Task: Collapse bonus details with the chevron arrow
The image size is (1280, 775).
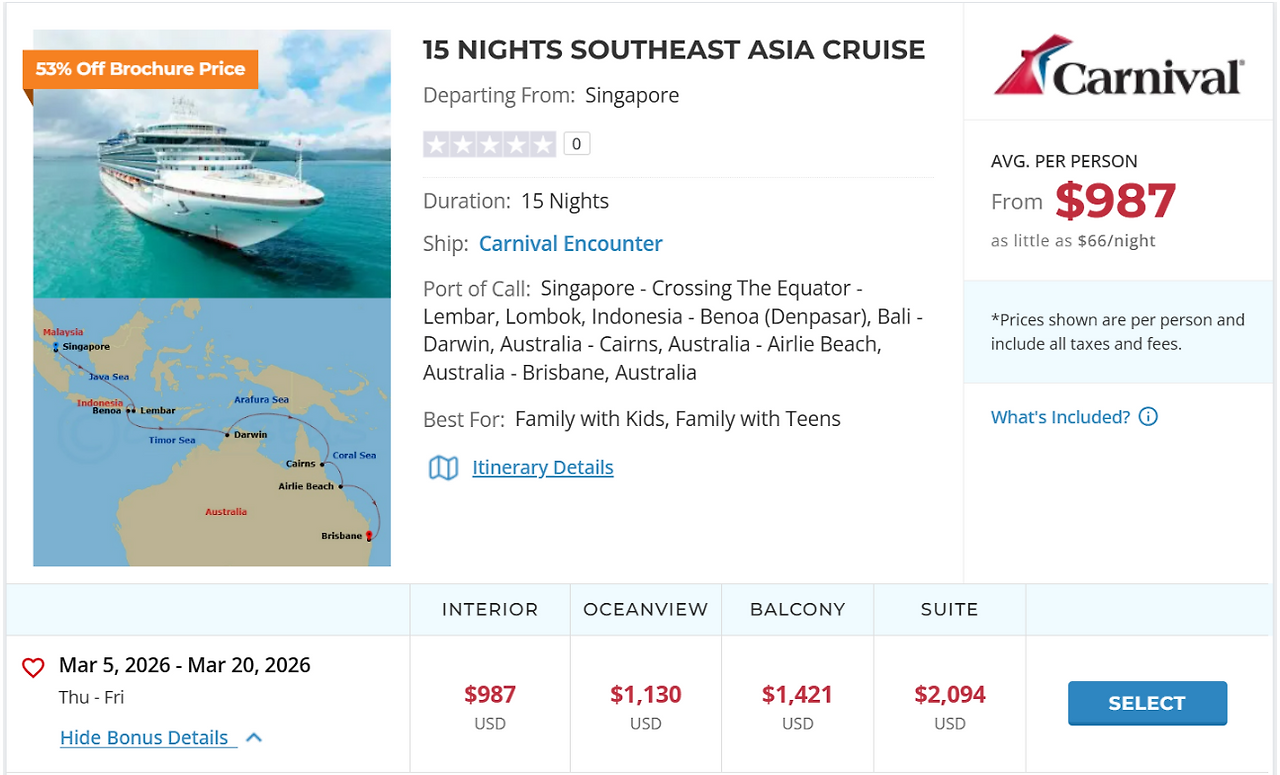Action: 254,738
